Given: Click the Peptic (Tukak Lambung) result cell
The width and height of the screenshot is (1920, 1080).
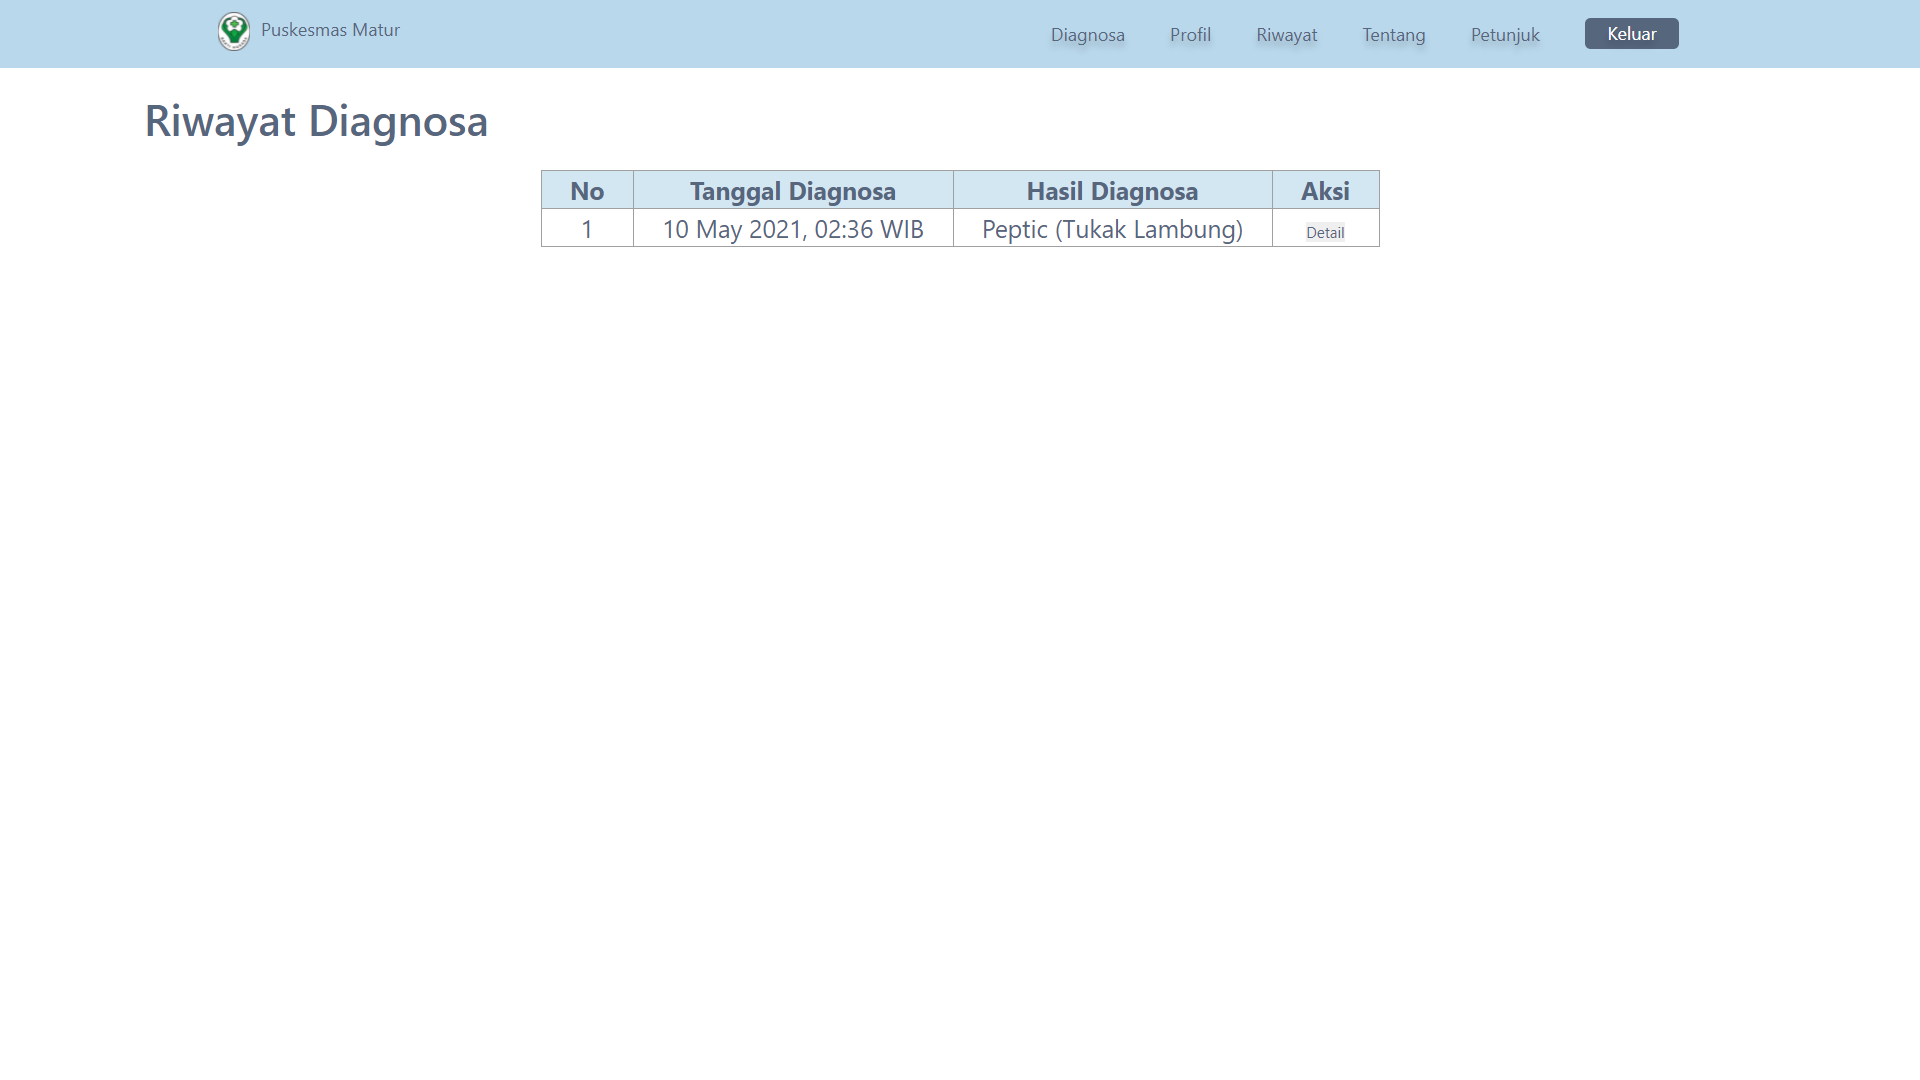Looking at the screenshot, I should click(1112, 229).
